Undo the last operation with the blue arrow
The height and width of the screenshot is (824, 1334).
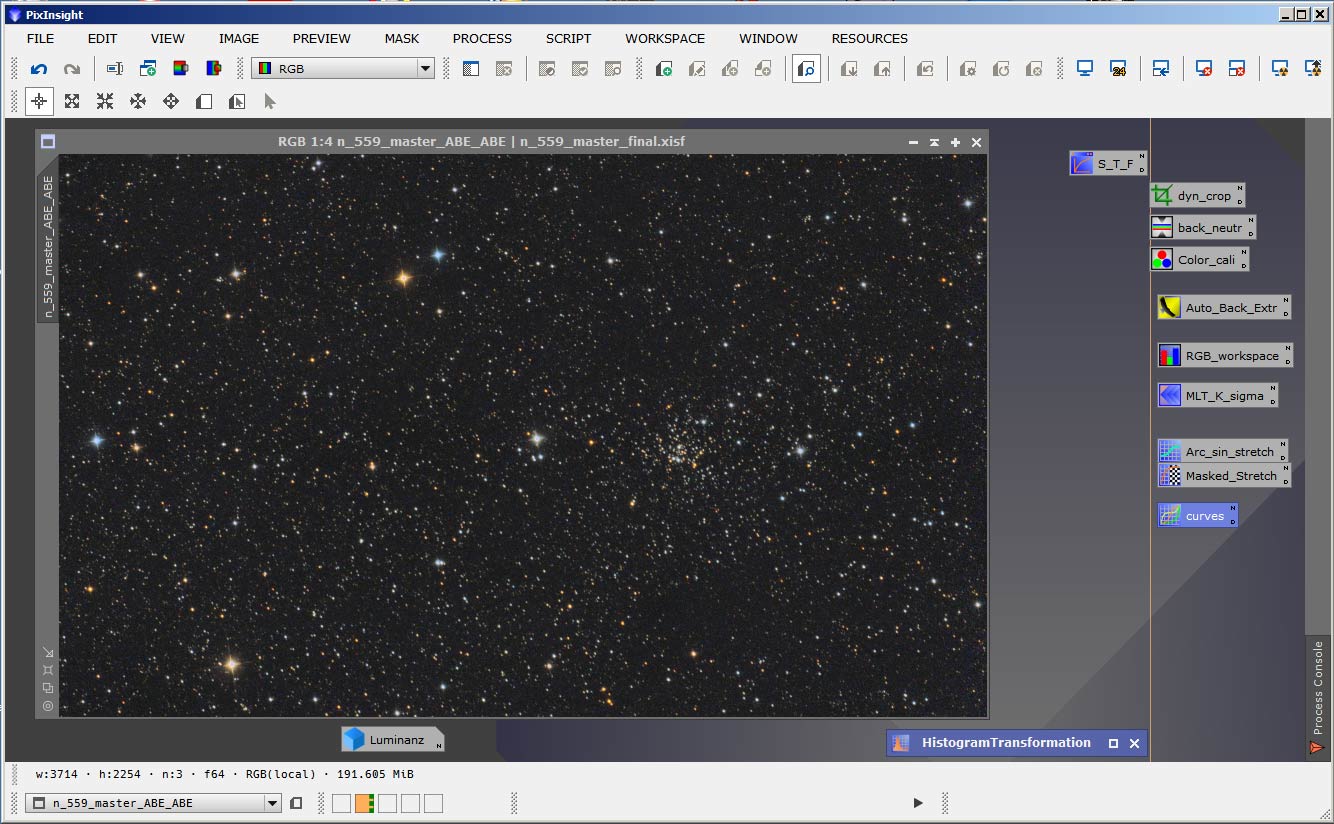coord(39,69)
